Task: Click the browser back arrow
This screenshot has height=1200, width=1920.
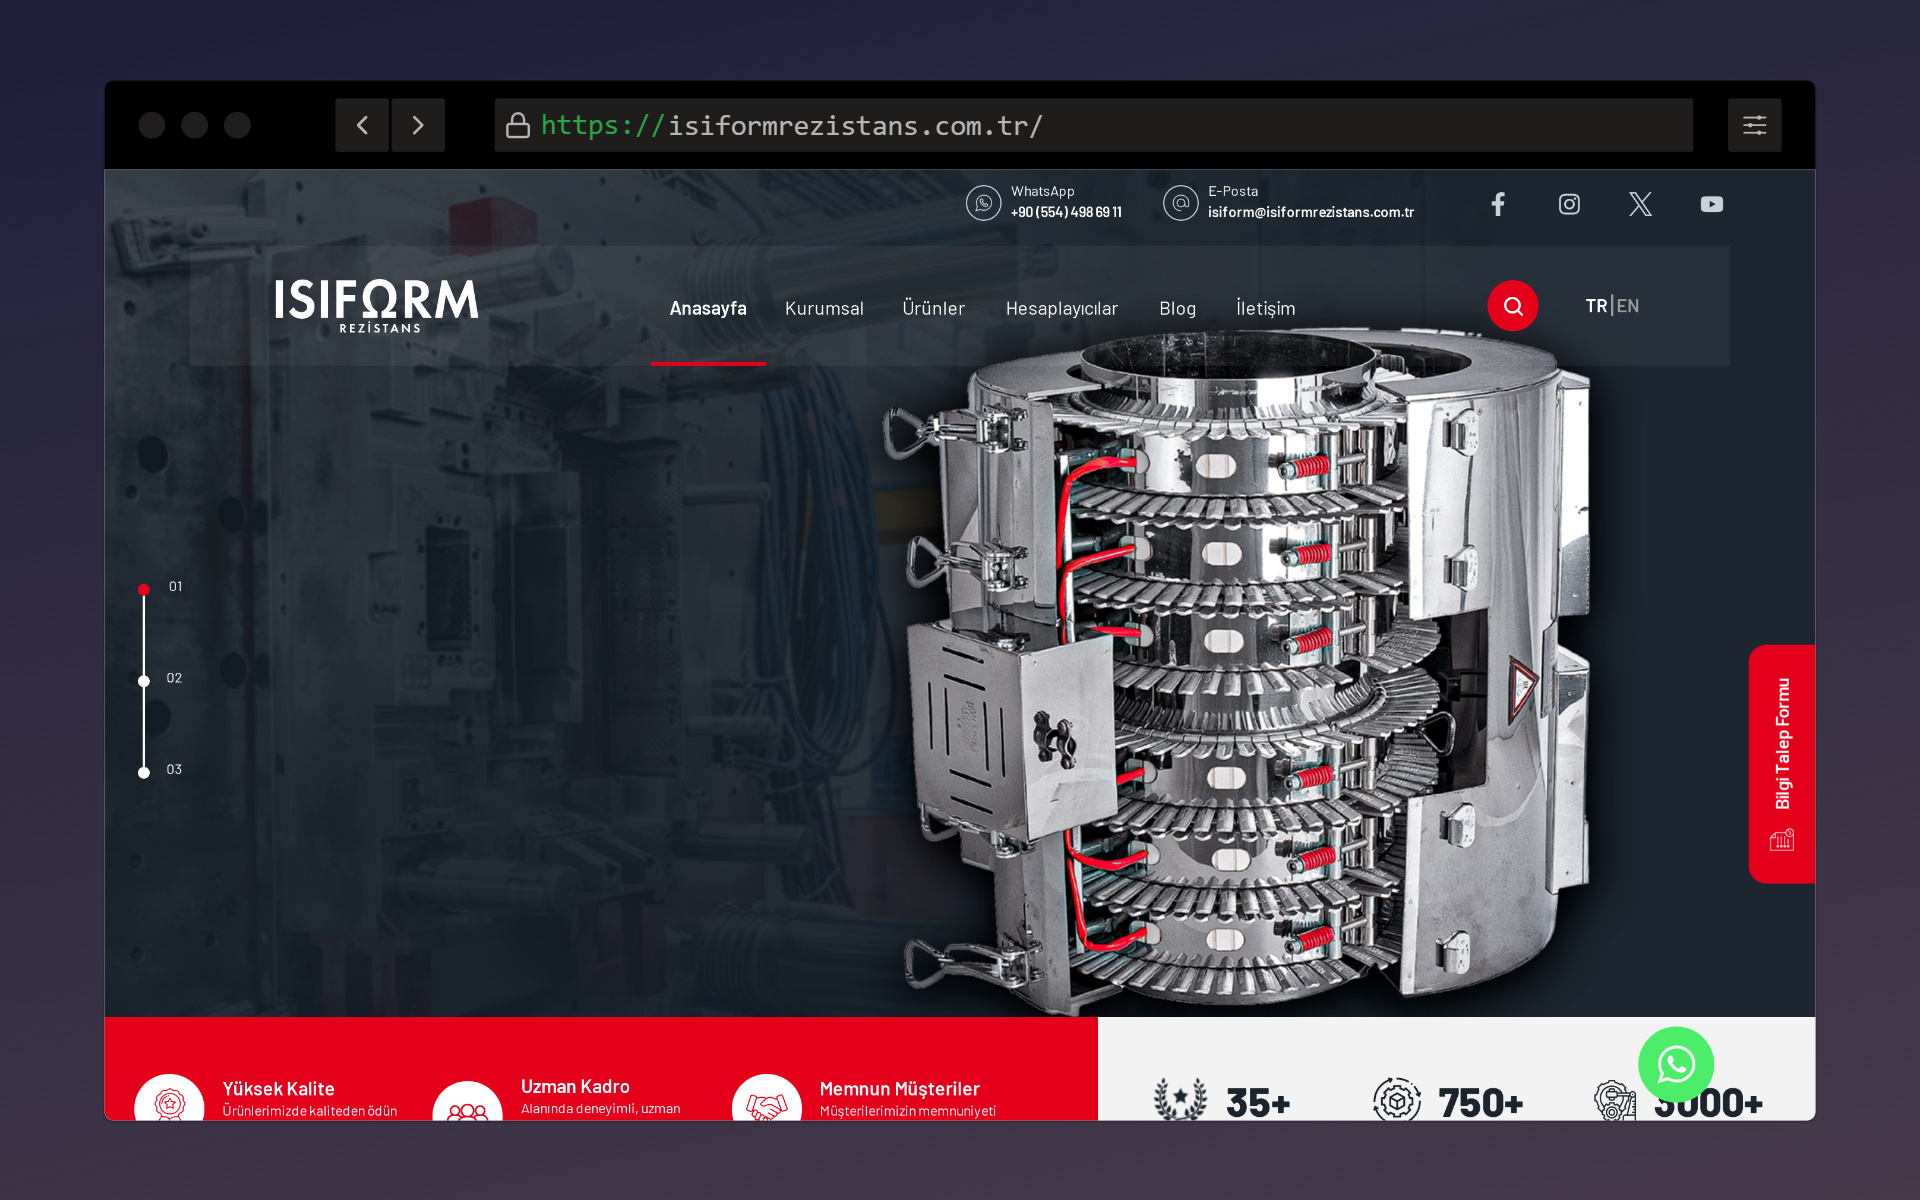Action: coord(362,125)
